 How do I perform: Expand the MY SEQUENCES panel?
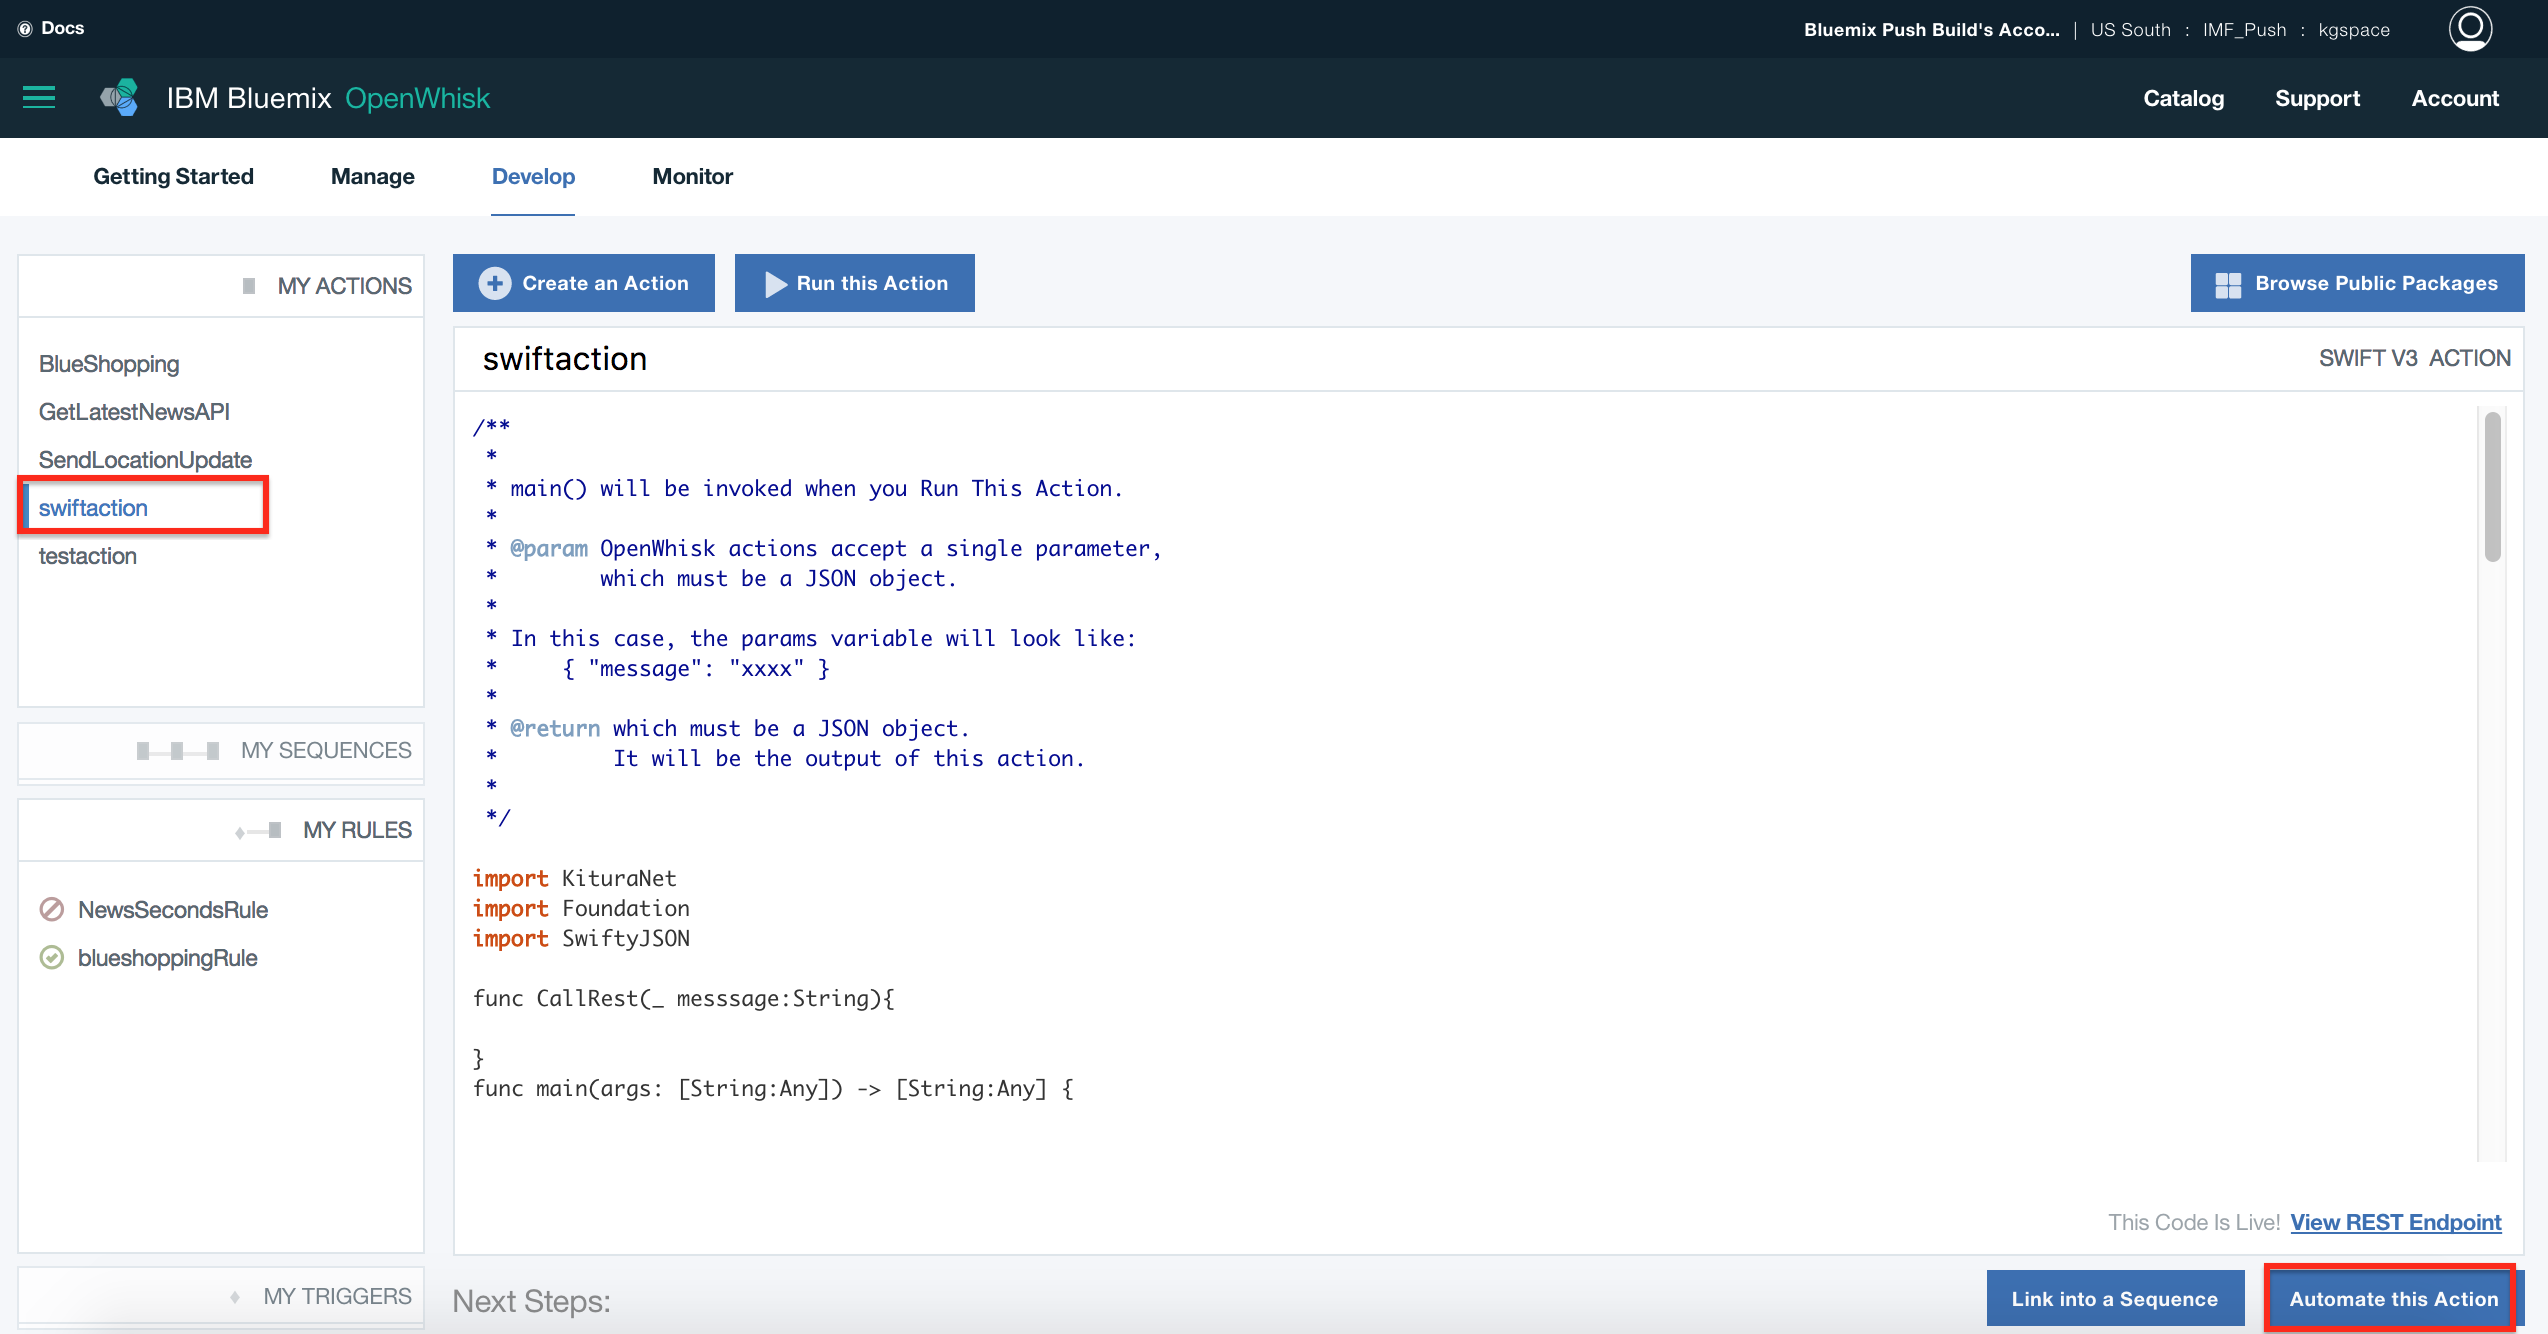[x=221, y=751]
